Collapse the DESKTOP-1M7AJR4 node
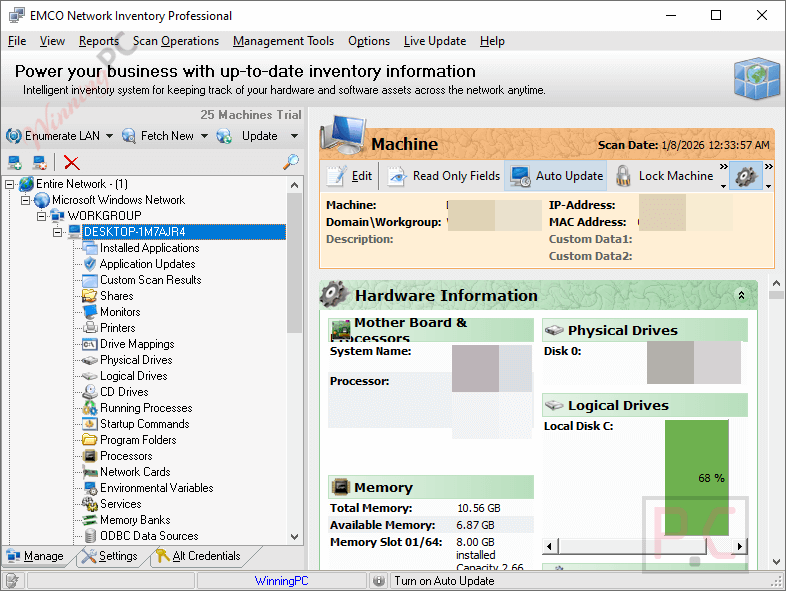The height and width of the screenshot is (591, 786). 58,233
